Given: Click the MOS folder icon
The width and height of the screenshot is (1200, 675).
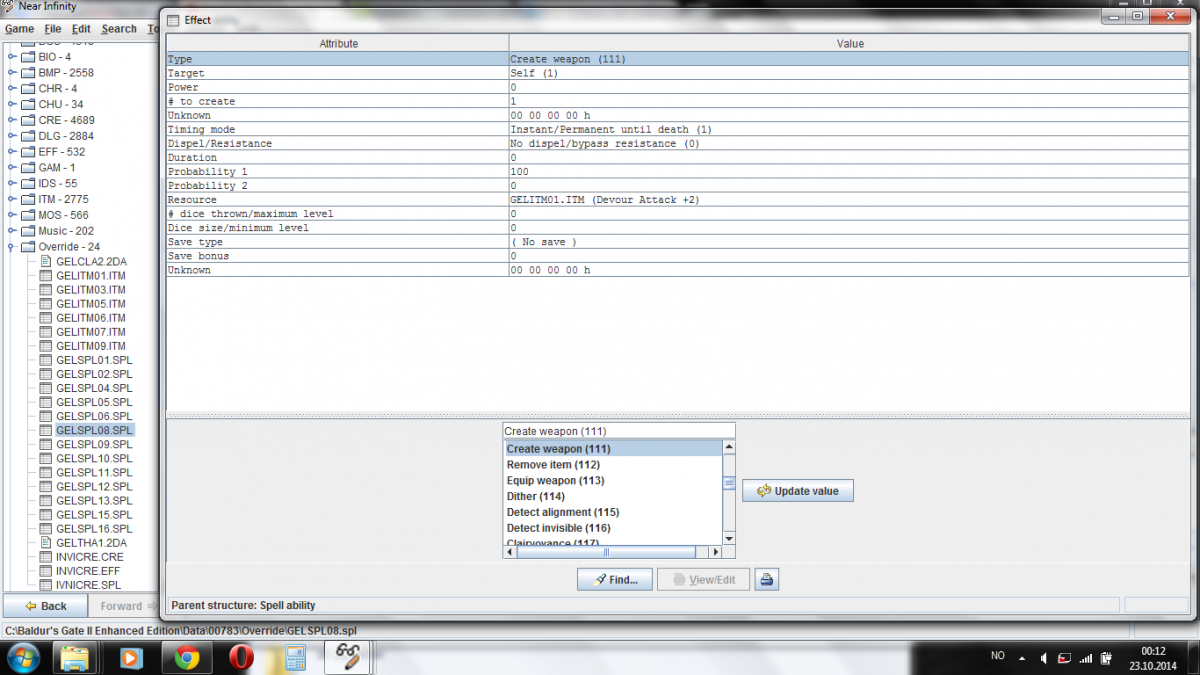Looking at the screenshot, I should (28, 215).
